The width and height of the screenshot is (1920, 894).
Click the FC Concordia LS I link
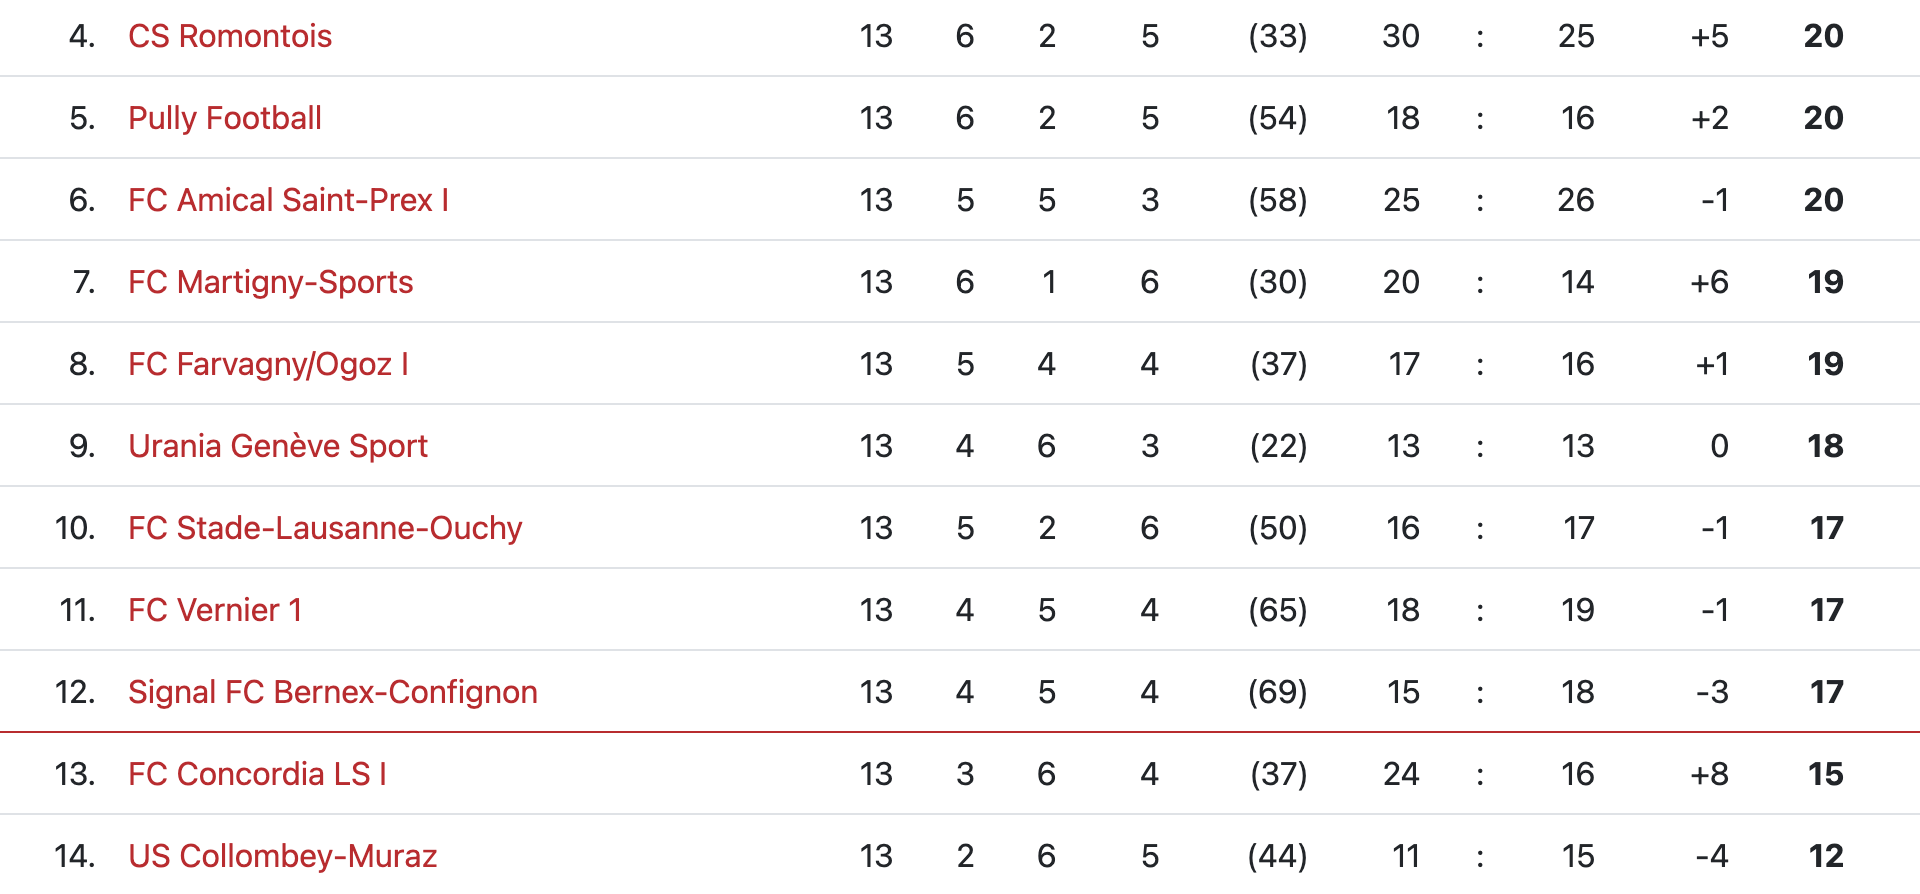click(257, 775)
